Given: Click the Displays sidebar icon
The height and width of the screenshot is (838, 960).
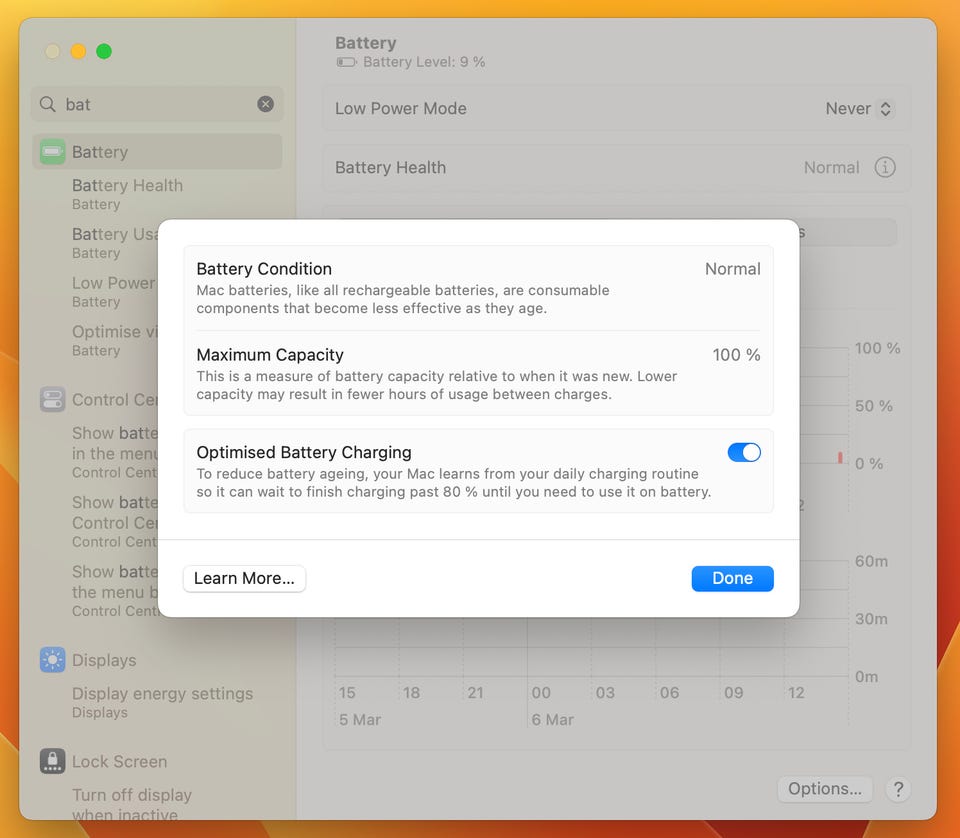Looking at the screenshot, I should tap(53, 660).
